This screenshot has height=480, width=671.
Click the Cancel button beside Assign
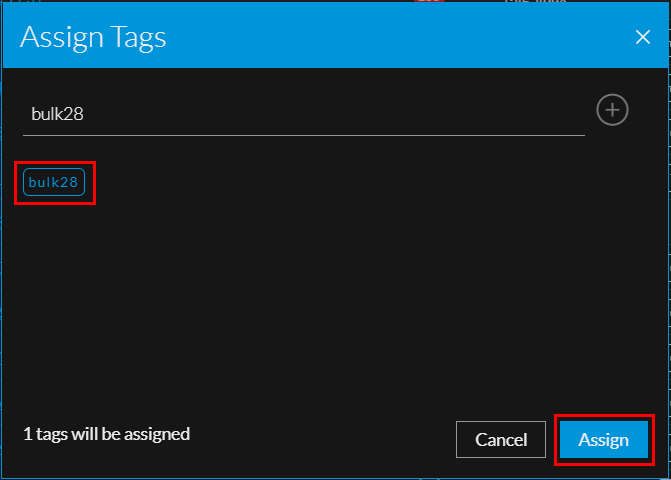500,439
